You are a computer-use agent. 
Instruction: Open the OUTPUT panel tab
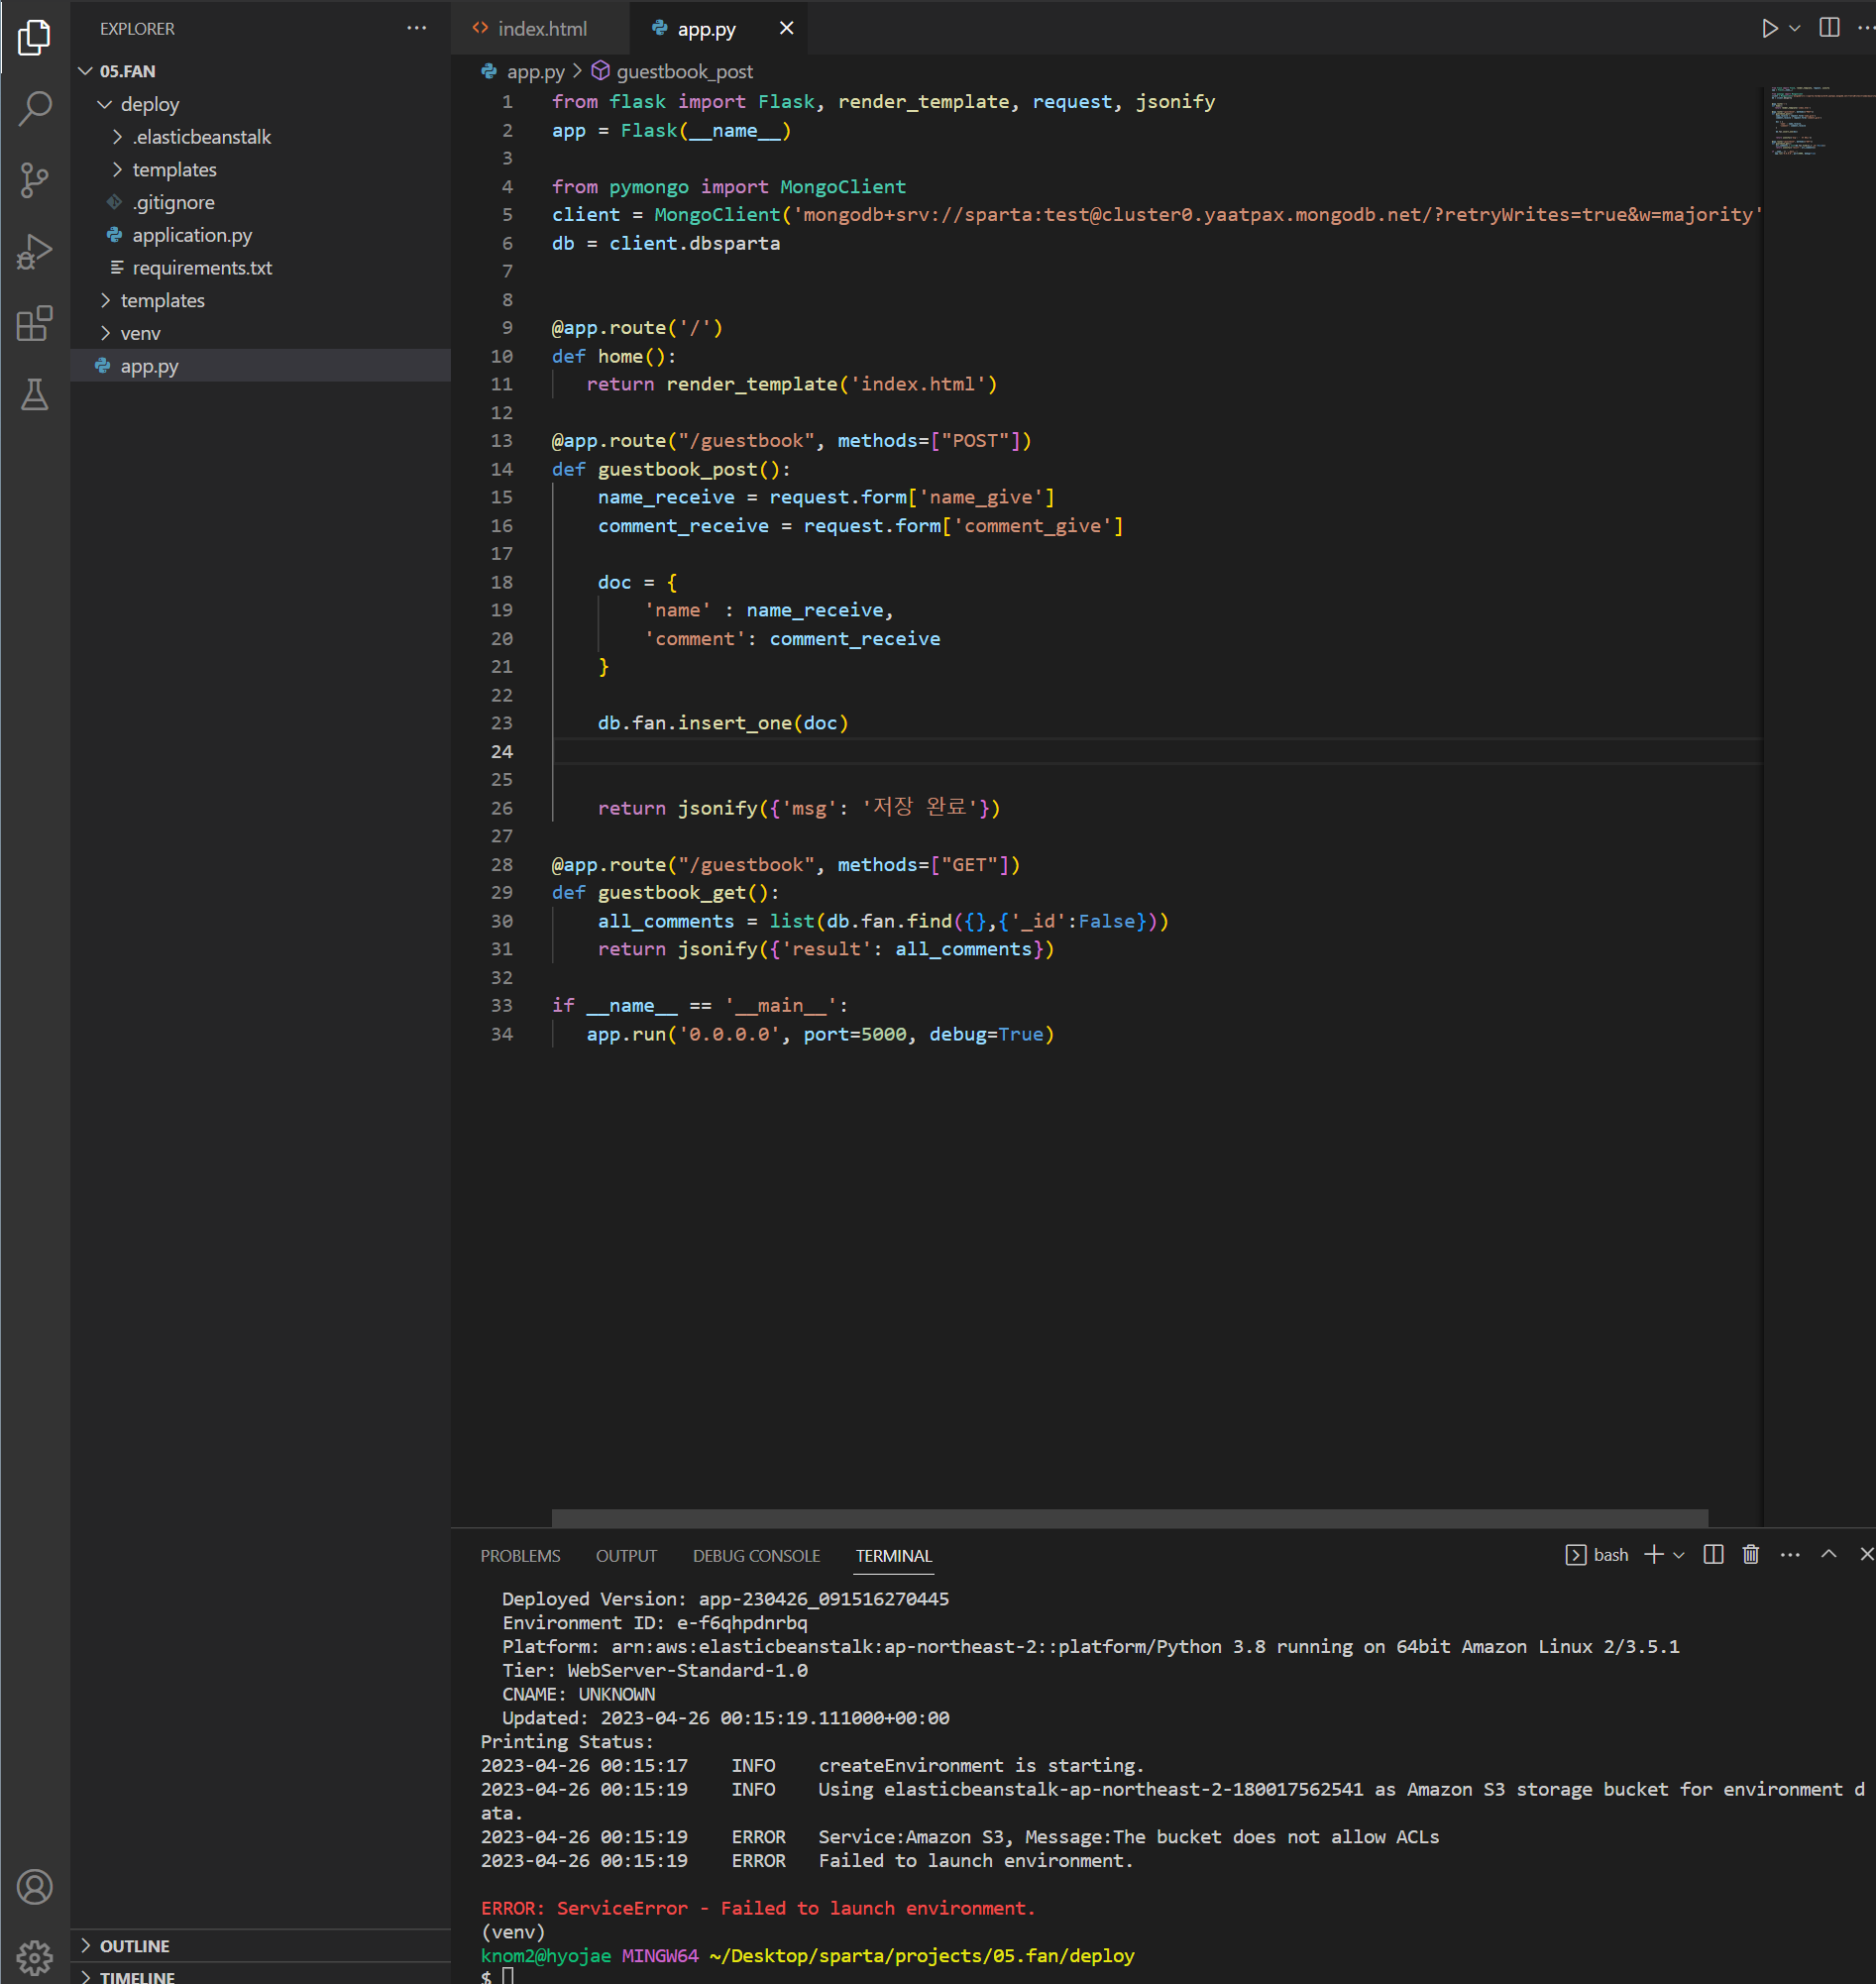click(626, 1556)
